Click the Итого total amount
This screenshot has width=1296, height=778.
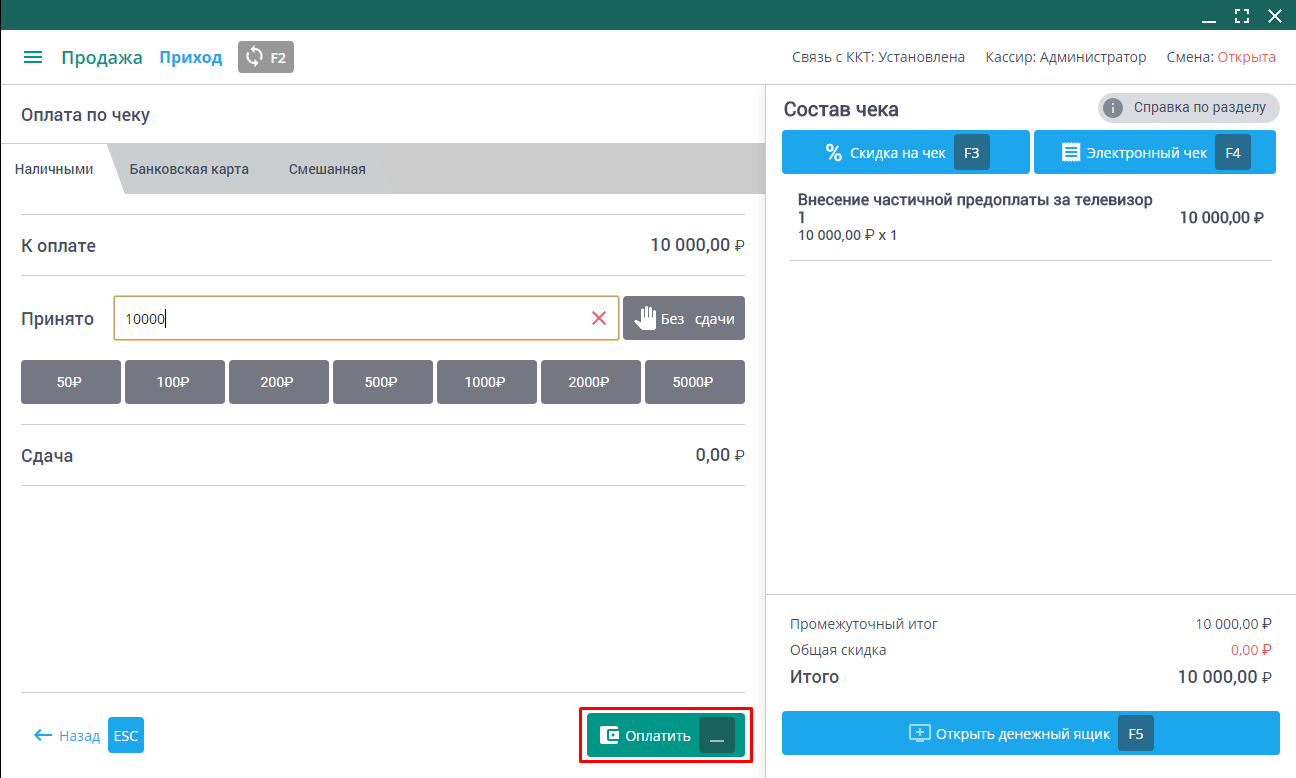[1224, 677]
